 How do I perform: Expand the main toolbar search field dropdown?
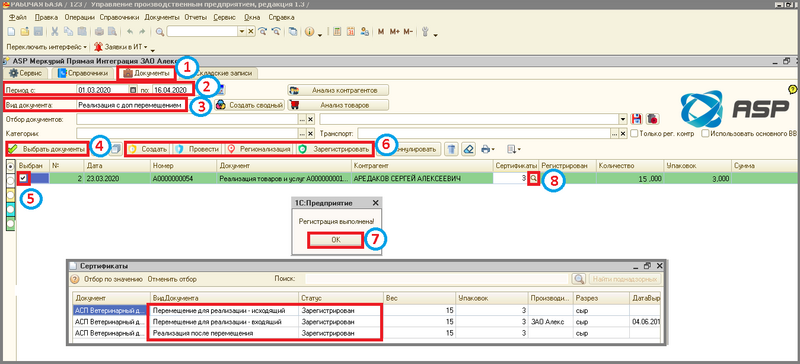click(242, 32)
